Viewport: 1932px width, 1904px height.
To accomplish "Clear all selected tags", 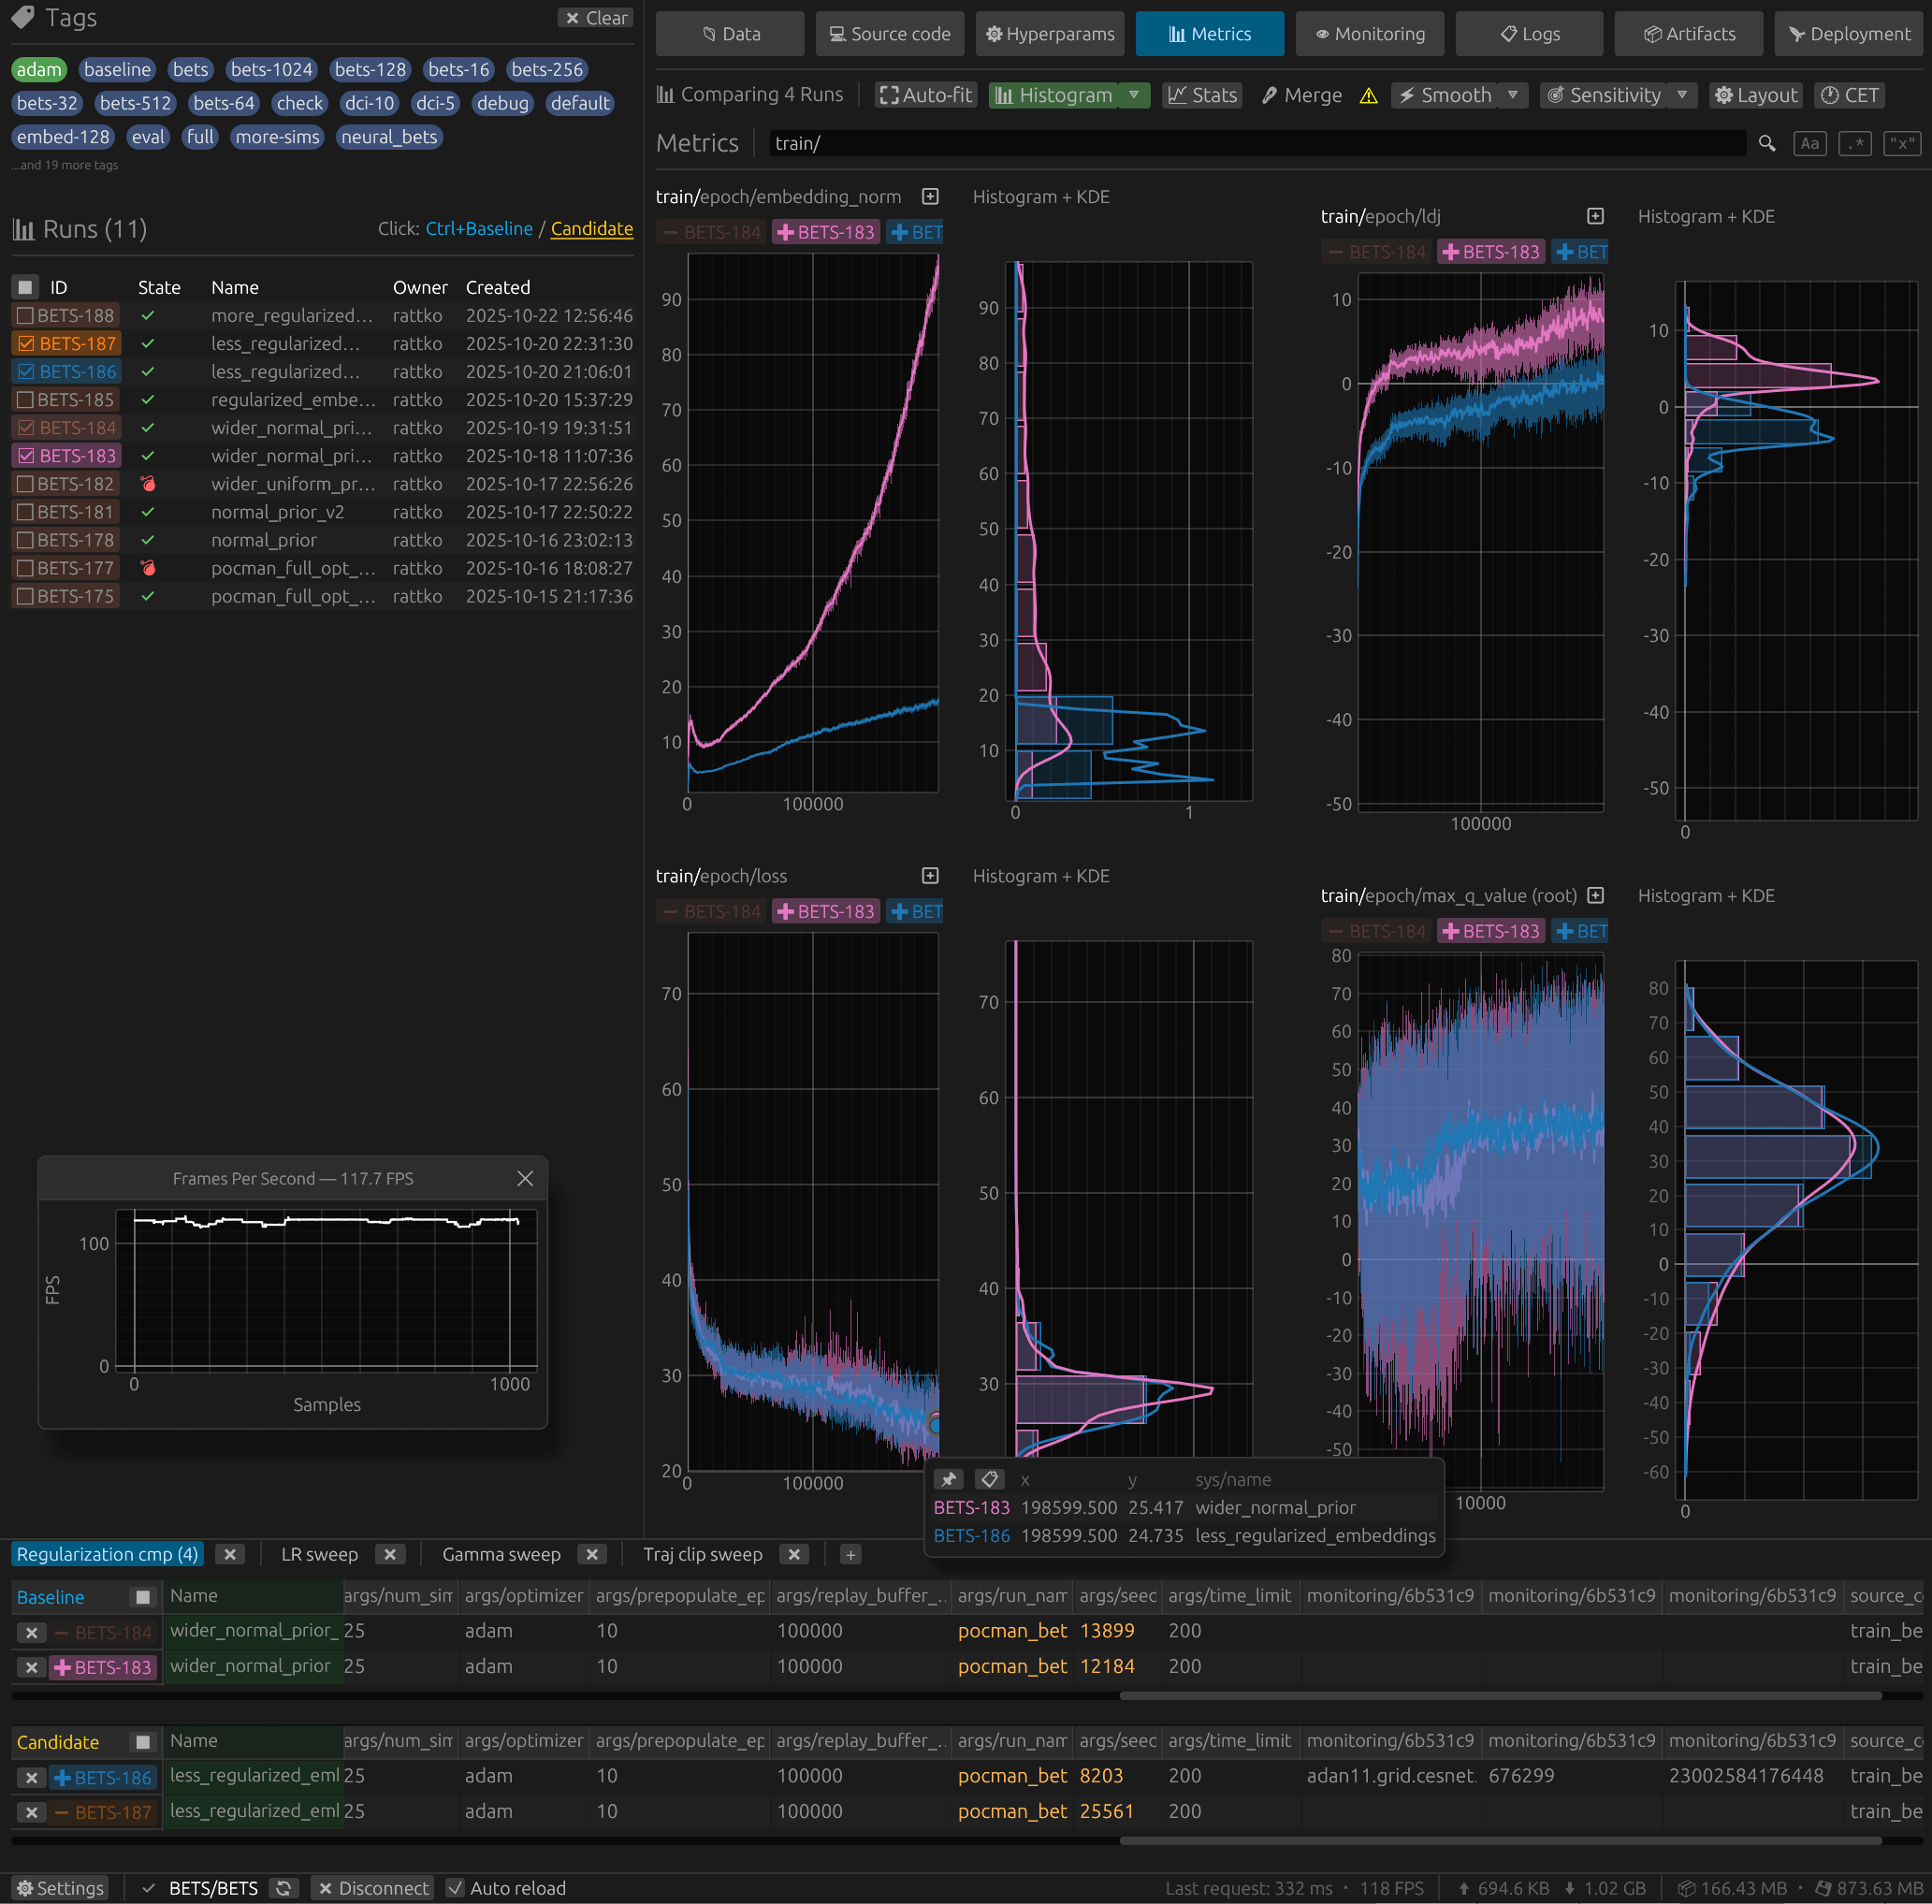I will [595, 17].
